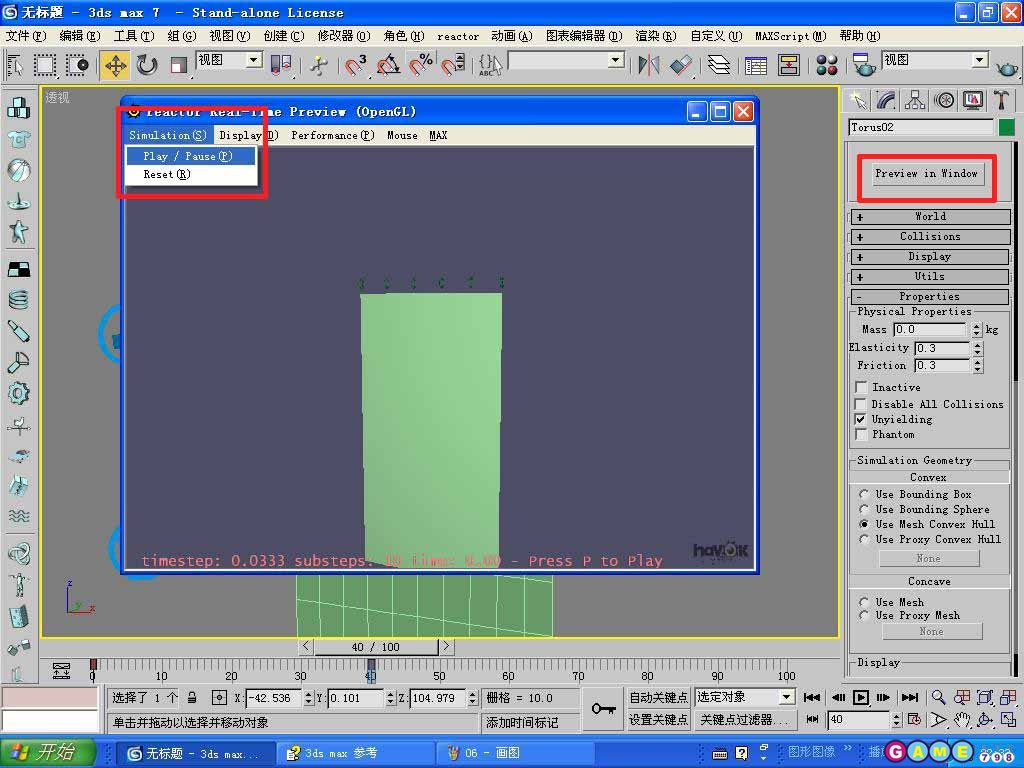The height and width of the screenshot is (768, 1024).
Task: Select Use Bounding Sphere radio button
Action: point(864,509)
